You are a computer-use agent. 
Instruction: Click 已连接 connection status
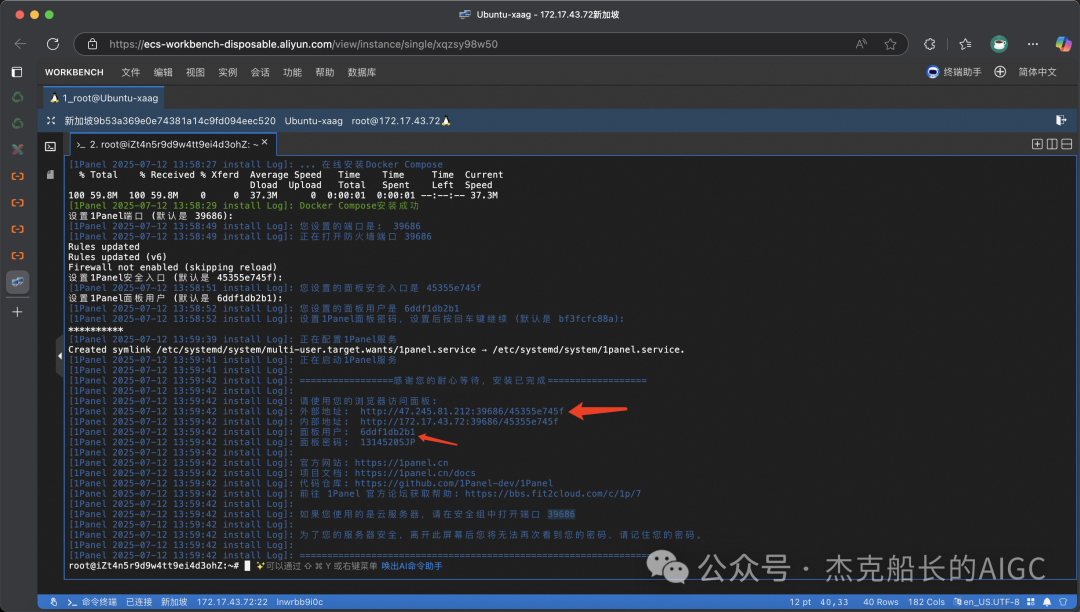point(138,602)
